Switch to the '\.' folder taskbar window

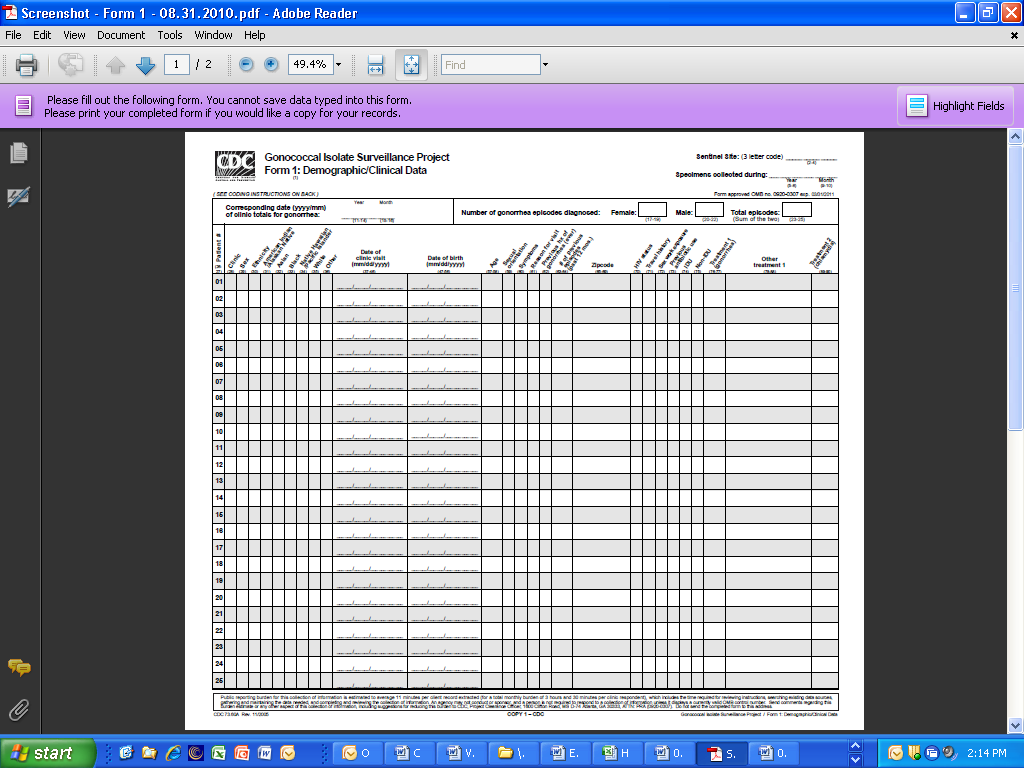[x=513, y=753]
